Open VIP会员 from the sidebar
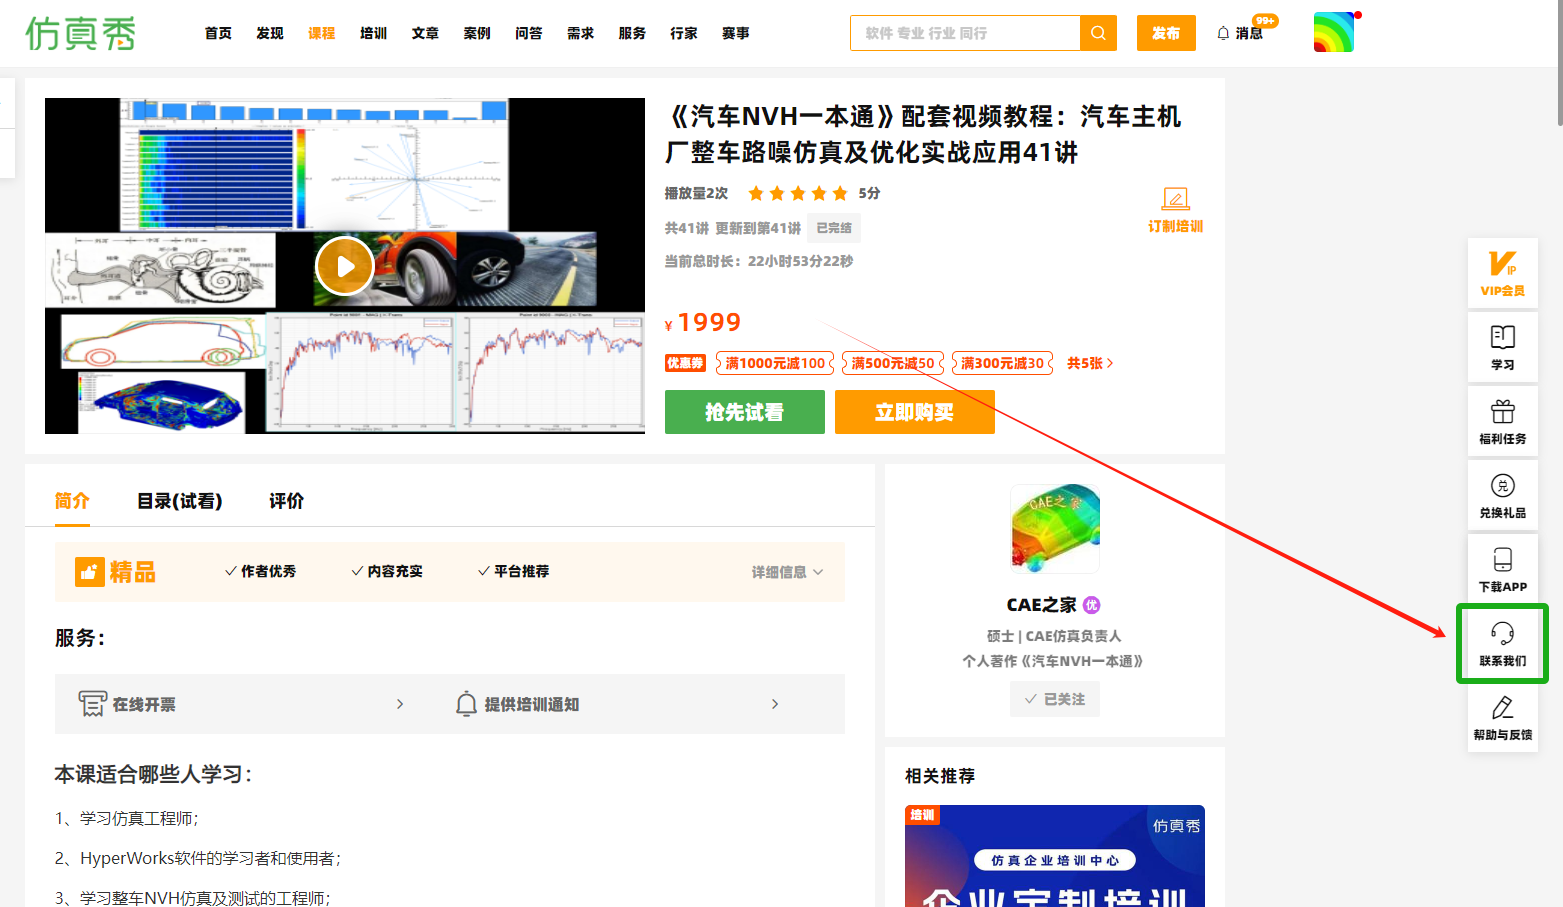Viewport: 1563px width, 907px height. (x=1502, y=274)
